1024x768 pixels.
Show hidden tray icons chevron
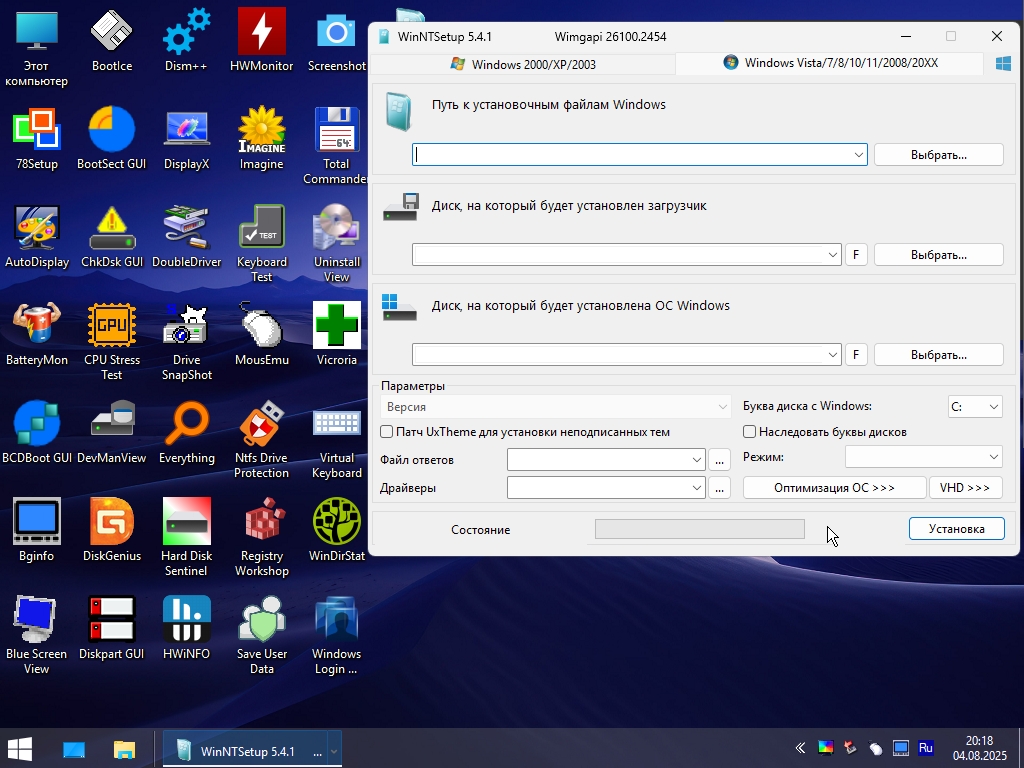point(800,748)
